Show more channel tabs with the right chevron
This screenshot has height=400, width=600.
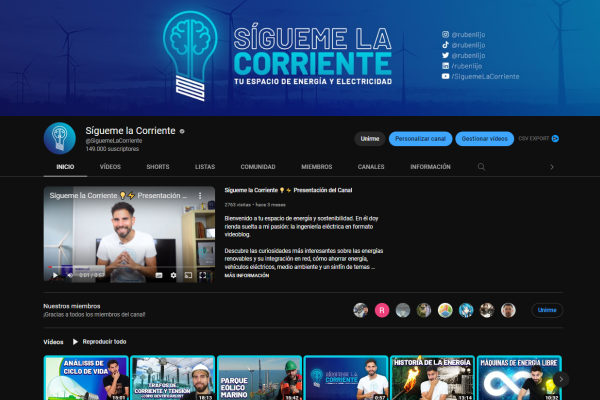(552, 167)
